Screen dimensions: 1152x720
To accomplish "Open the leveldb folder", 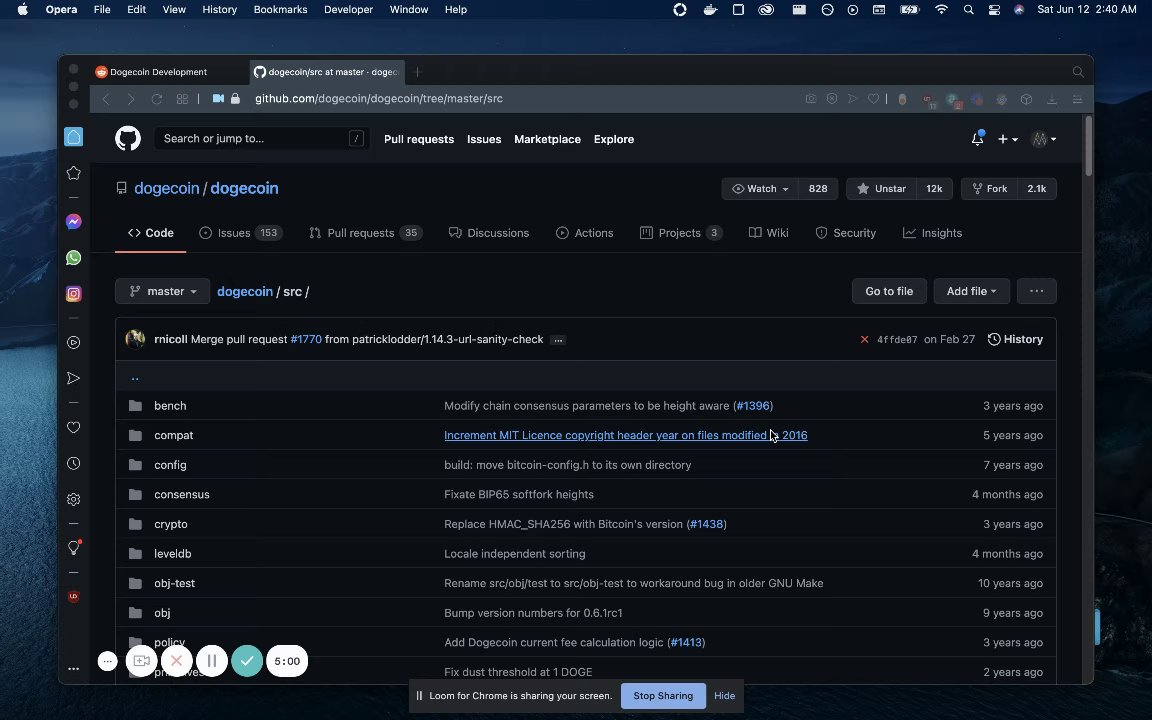I will (x=173, y=554).
